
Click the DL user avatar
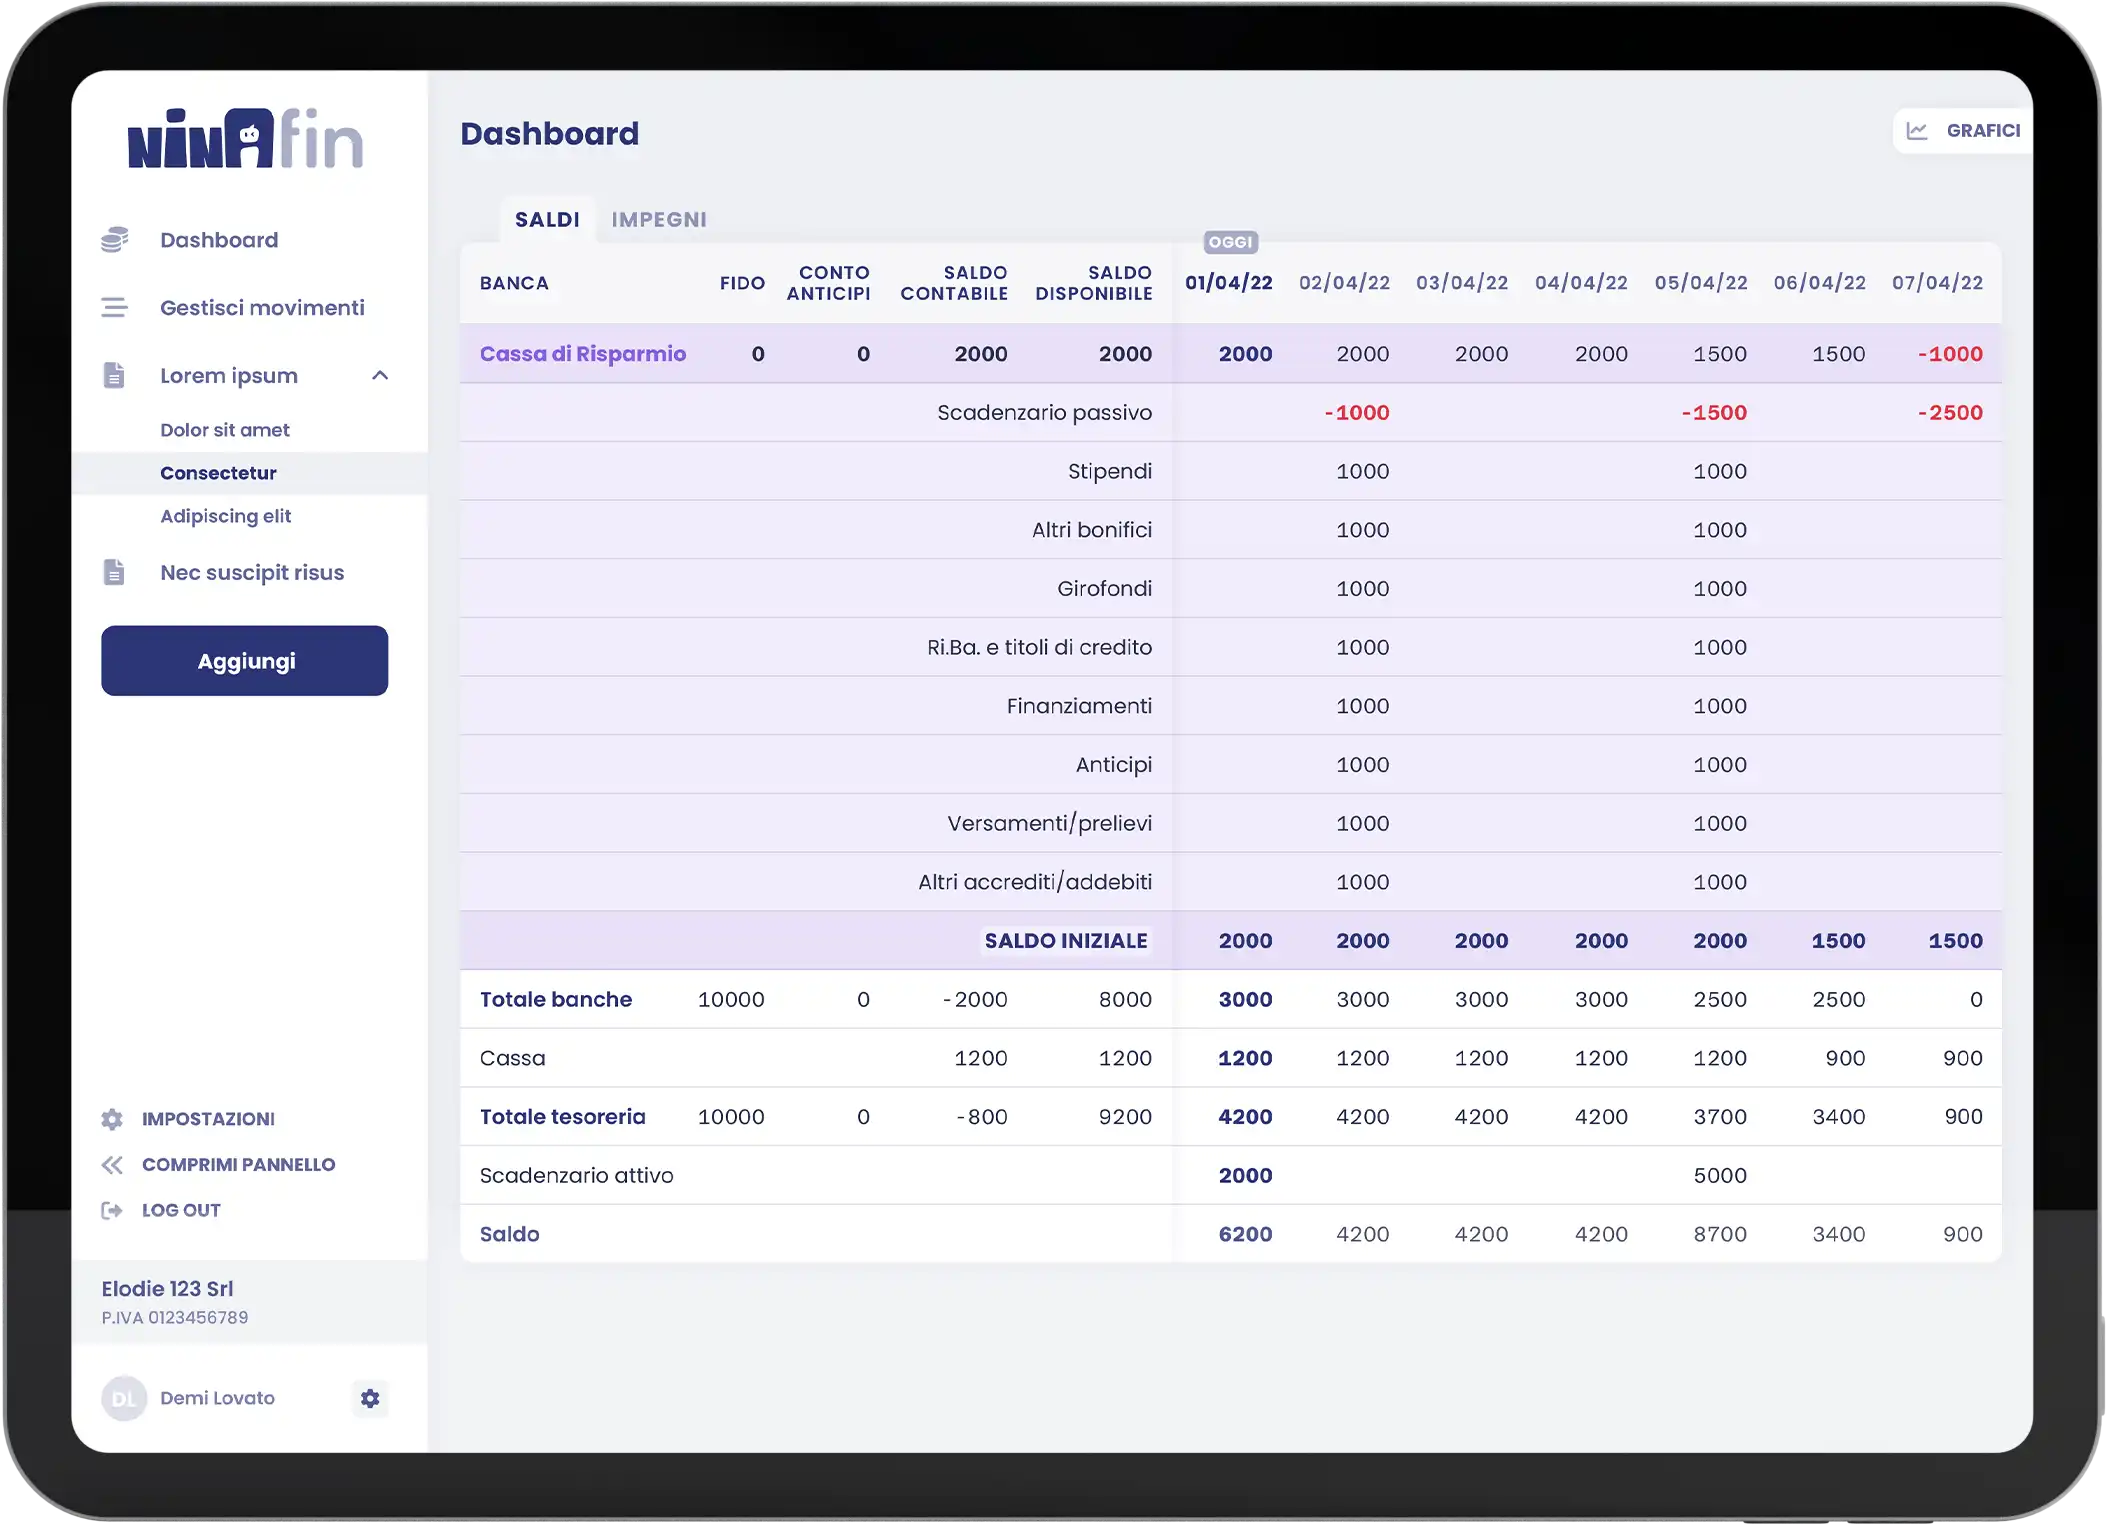124,1398
